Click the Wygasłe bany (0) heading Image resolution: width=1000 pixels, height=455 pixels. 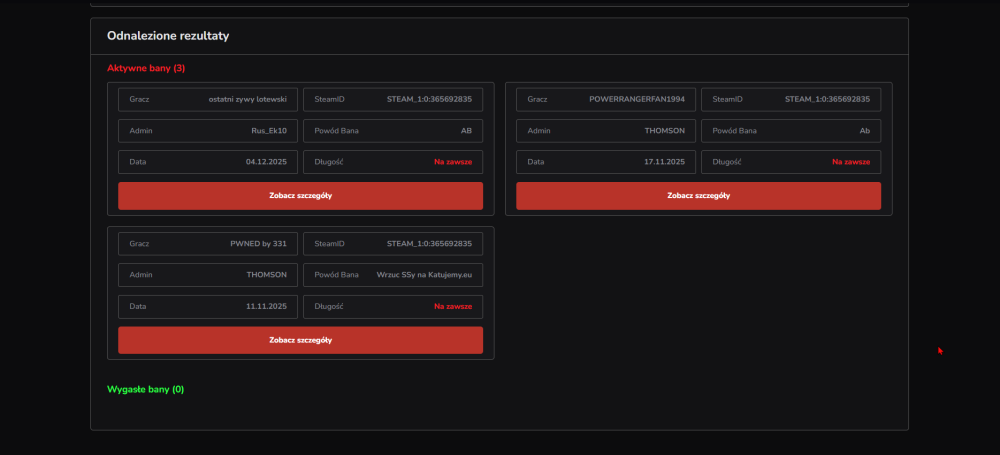point(145,389)
